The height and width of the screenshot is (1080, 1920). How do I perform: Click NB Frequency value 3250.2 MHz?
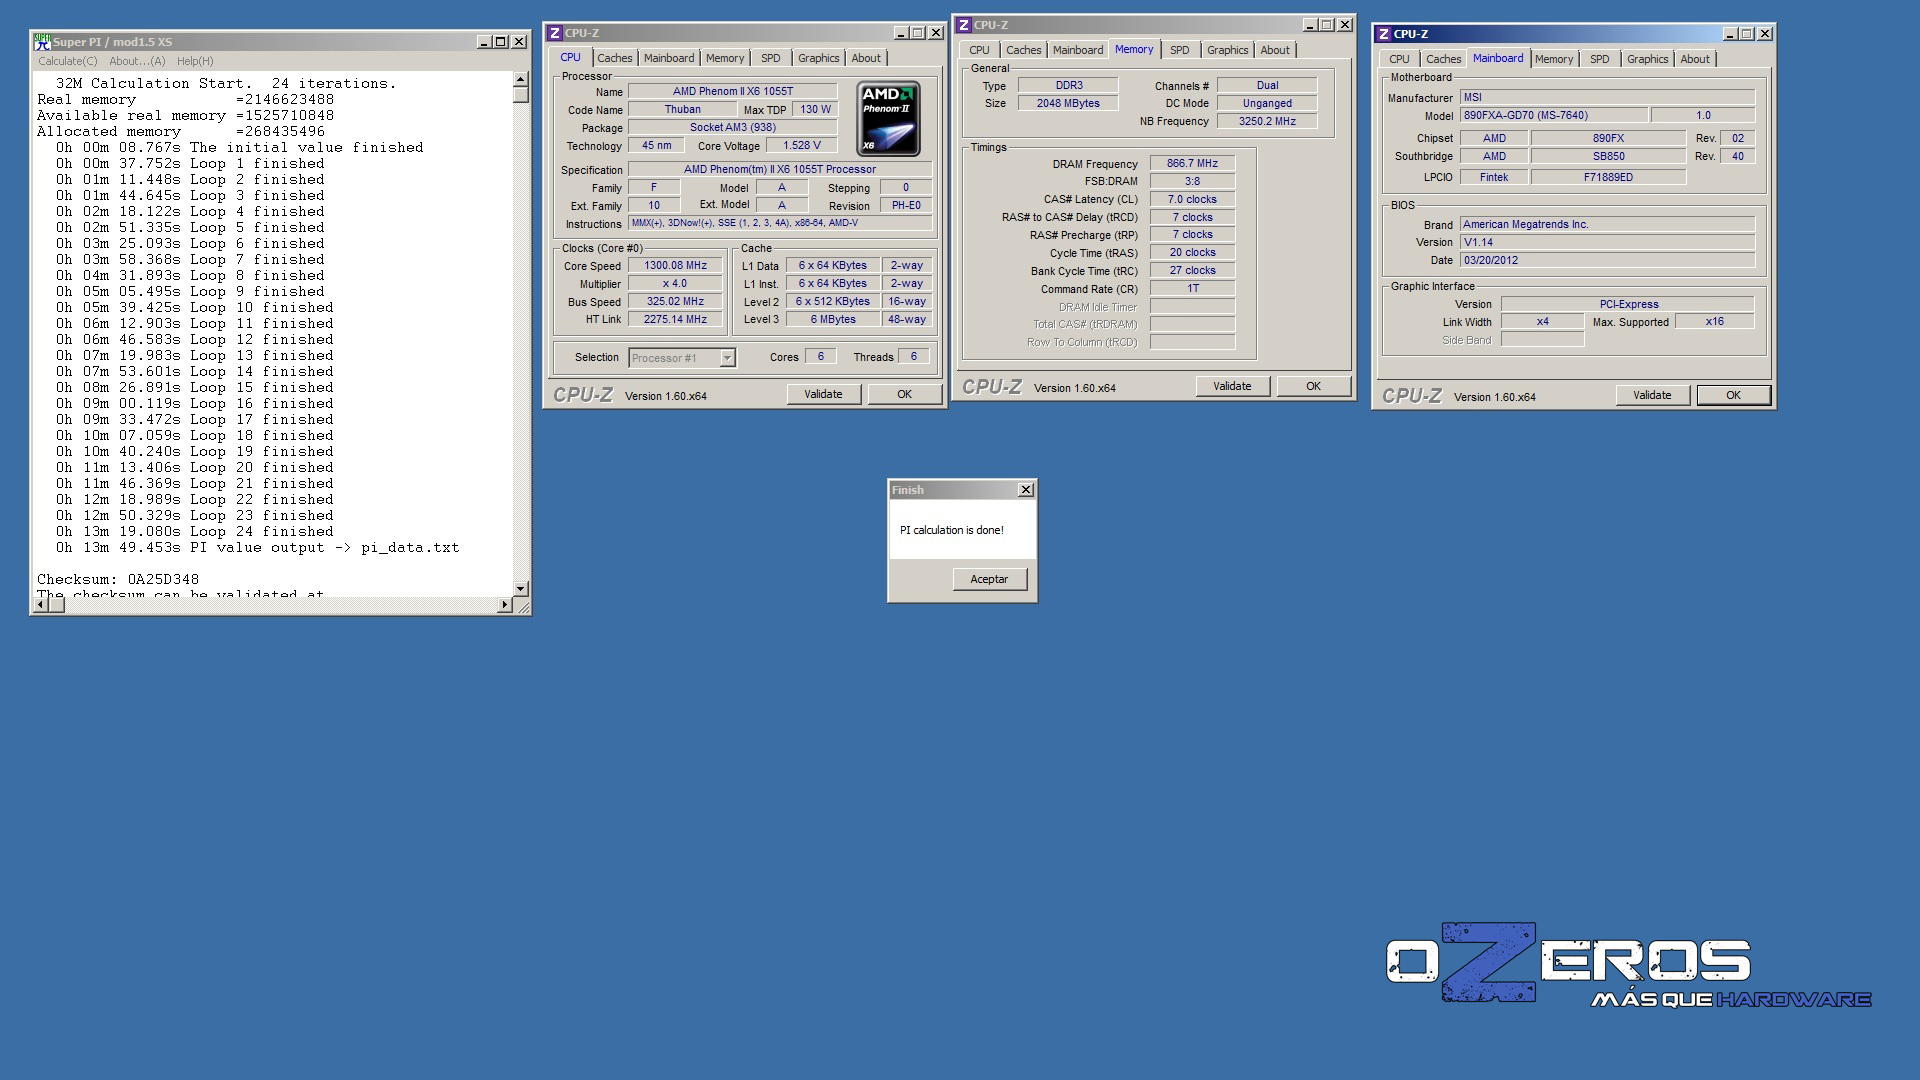point(1267,122)
